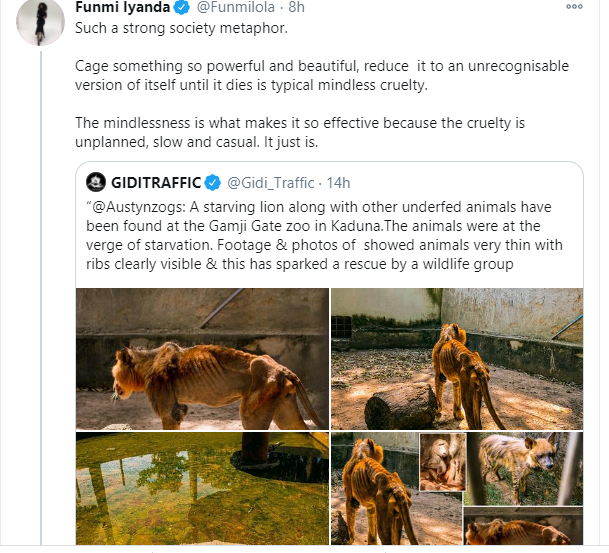The image size is (609, 553).
Task: Visit the @Gidi_Traffic handle
Action: pyautogui.click(x=268, y=182)
